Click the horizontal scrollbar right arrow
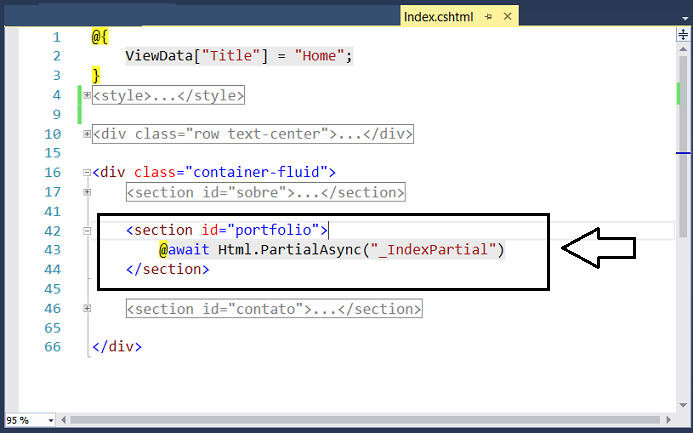 [669, 420]
